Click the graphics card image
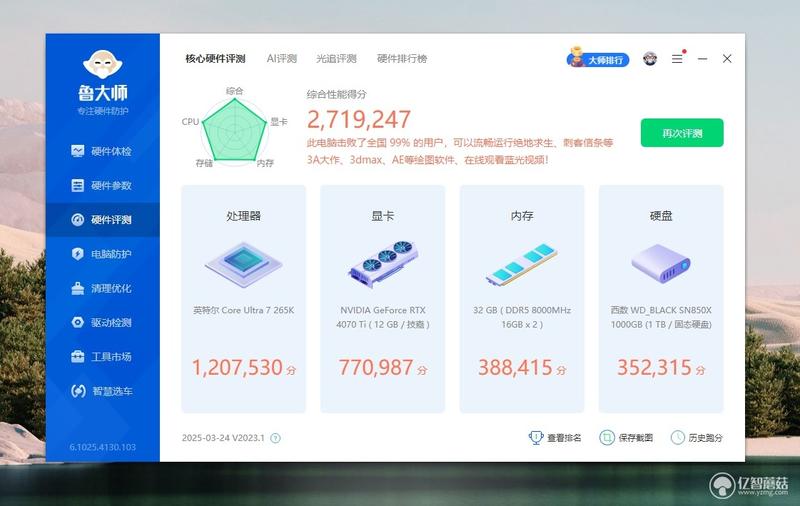 (x=383, y=264)
